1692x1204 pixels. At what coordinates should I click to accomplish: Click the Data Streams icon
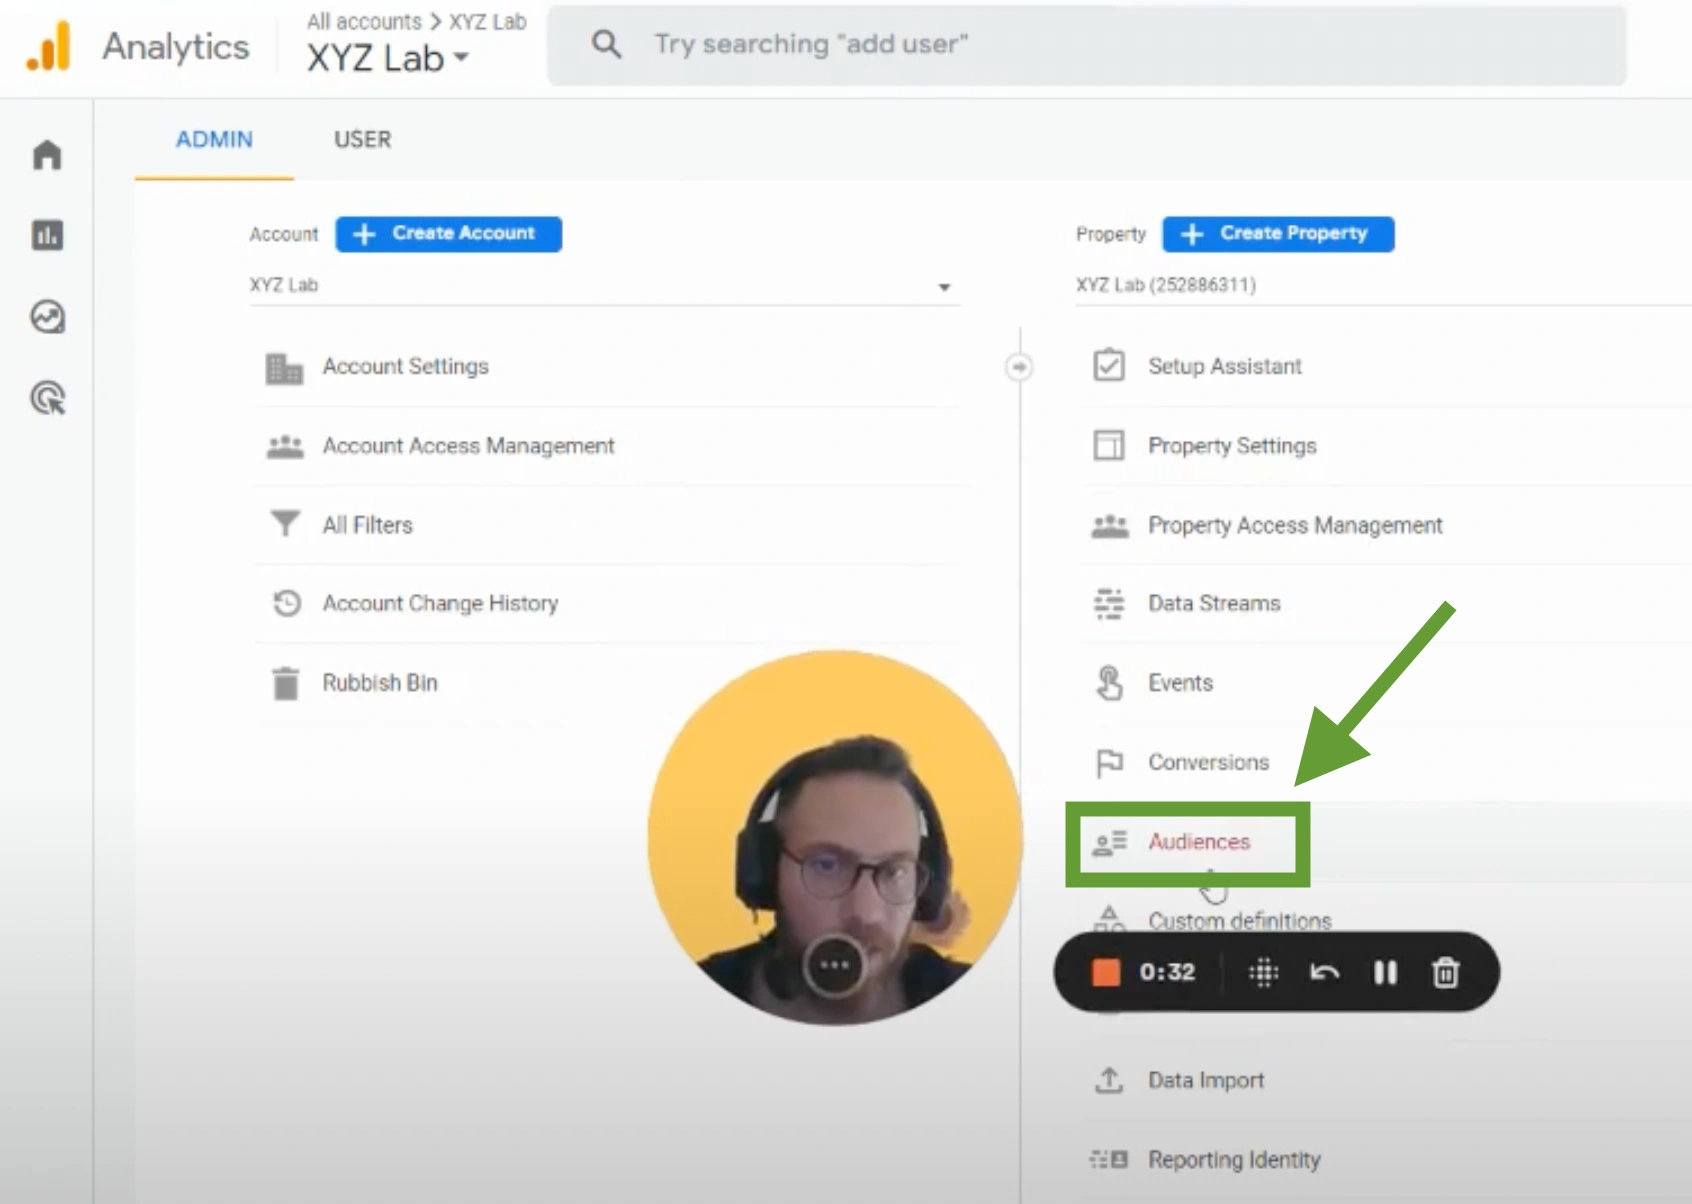[1109, 604]
